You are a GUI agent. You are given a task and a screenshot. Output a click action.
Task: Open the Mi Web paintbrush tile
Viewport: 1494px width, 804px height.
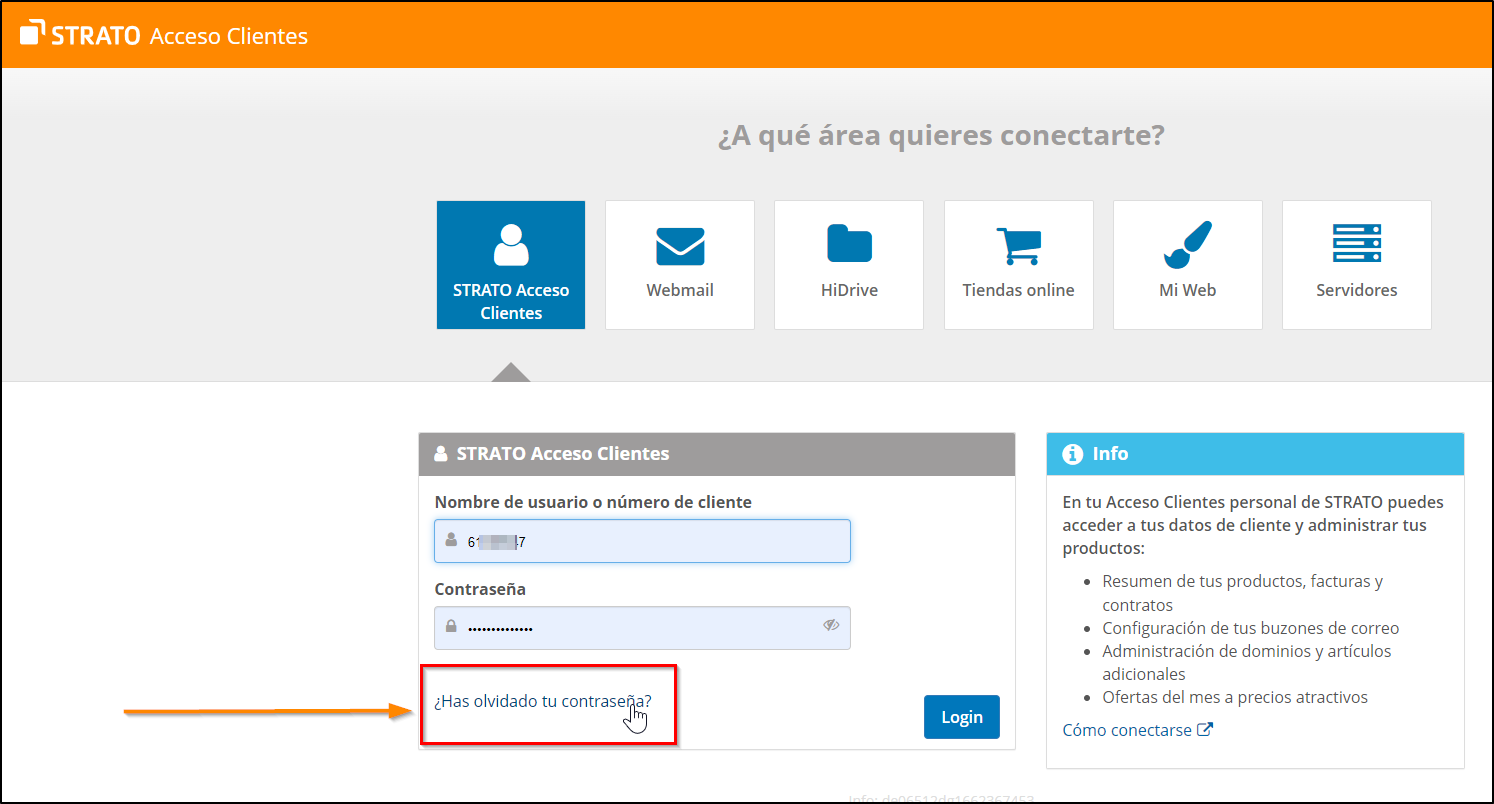coord(1187,265)
